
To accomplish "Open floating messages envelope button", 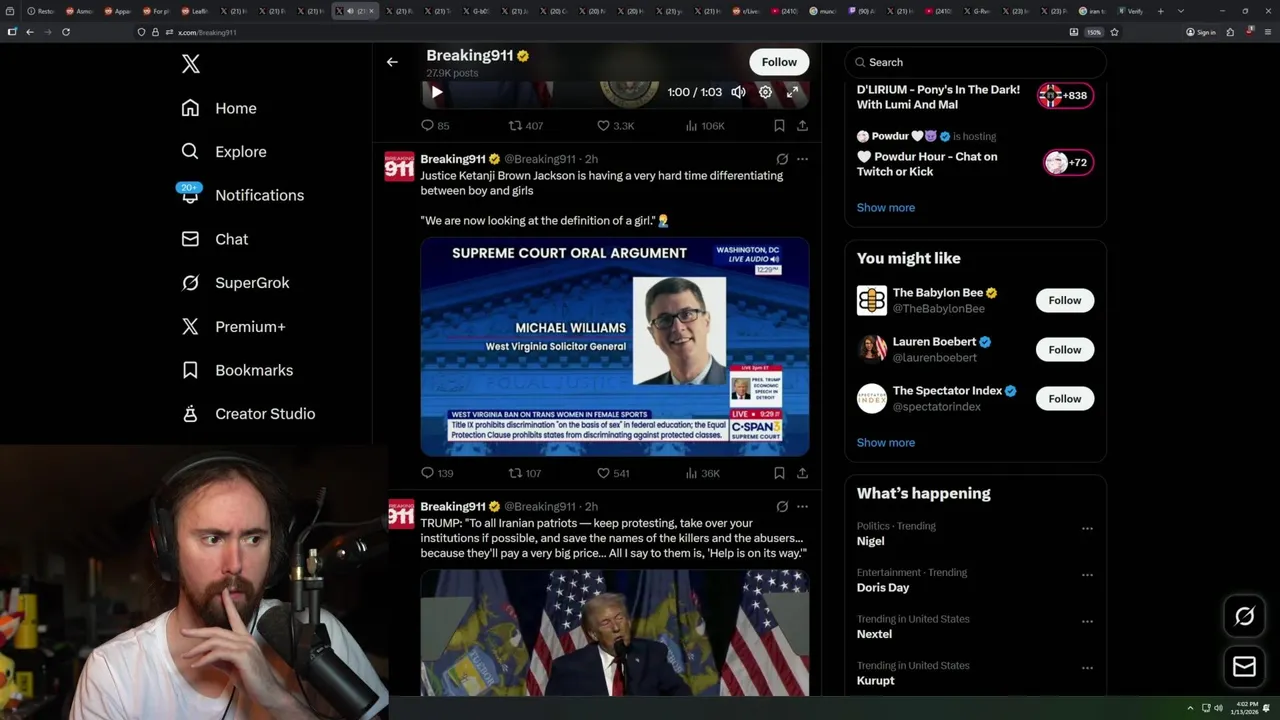I will click(1244, 667).
